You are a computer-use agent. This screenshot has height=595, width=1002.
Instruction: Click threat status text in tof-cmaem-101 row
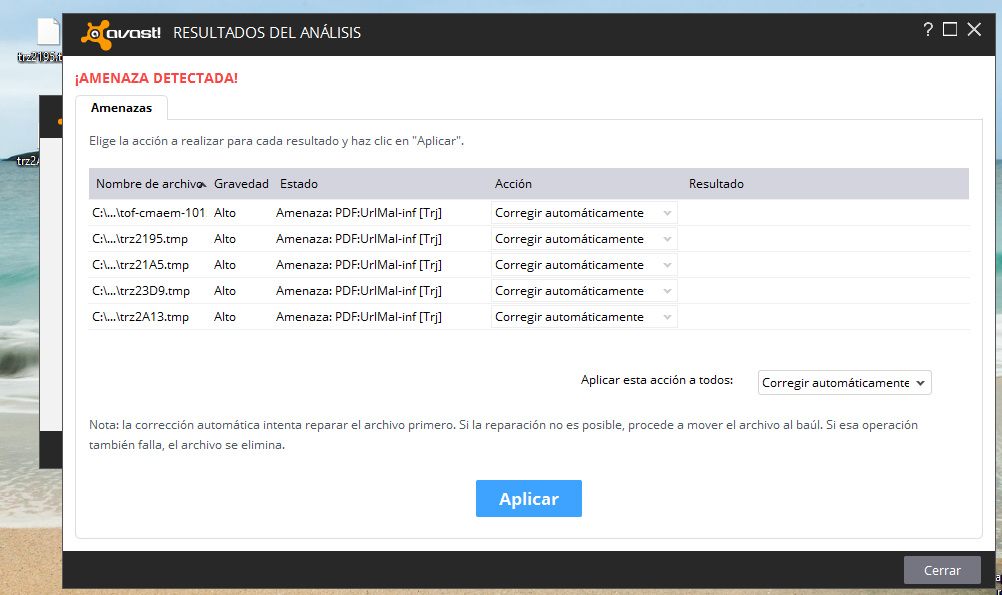tap(358, 213)
